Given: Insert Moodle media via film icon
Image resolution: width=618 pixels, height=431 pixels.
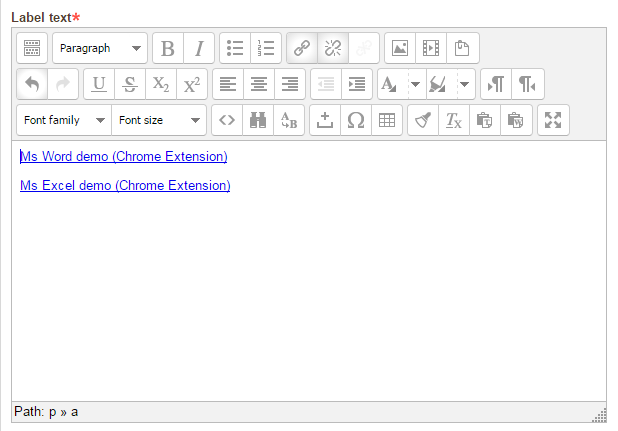Looking at the screenshot, I should click(x=431, y=48).
